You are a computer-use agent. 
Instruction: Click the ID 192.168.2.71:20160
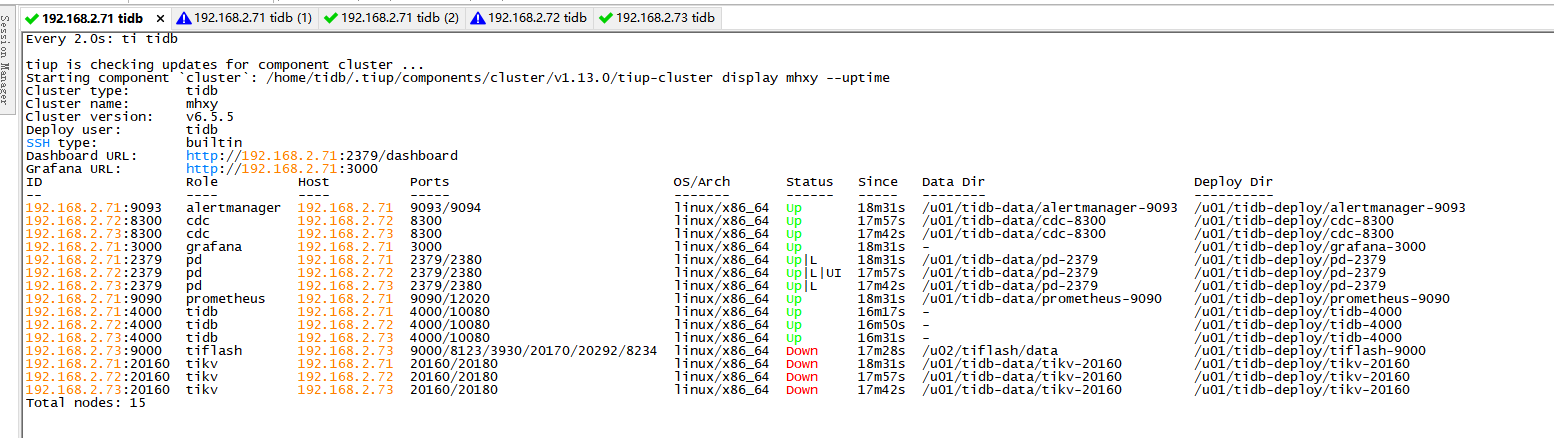click(98, 364)
